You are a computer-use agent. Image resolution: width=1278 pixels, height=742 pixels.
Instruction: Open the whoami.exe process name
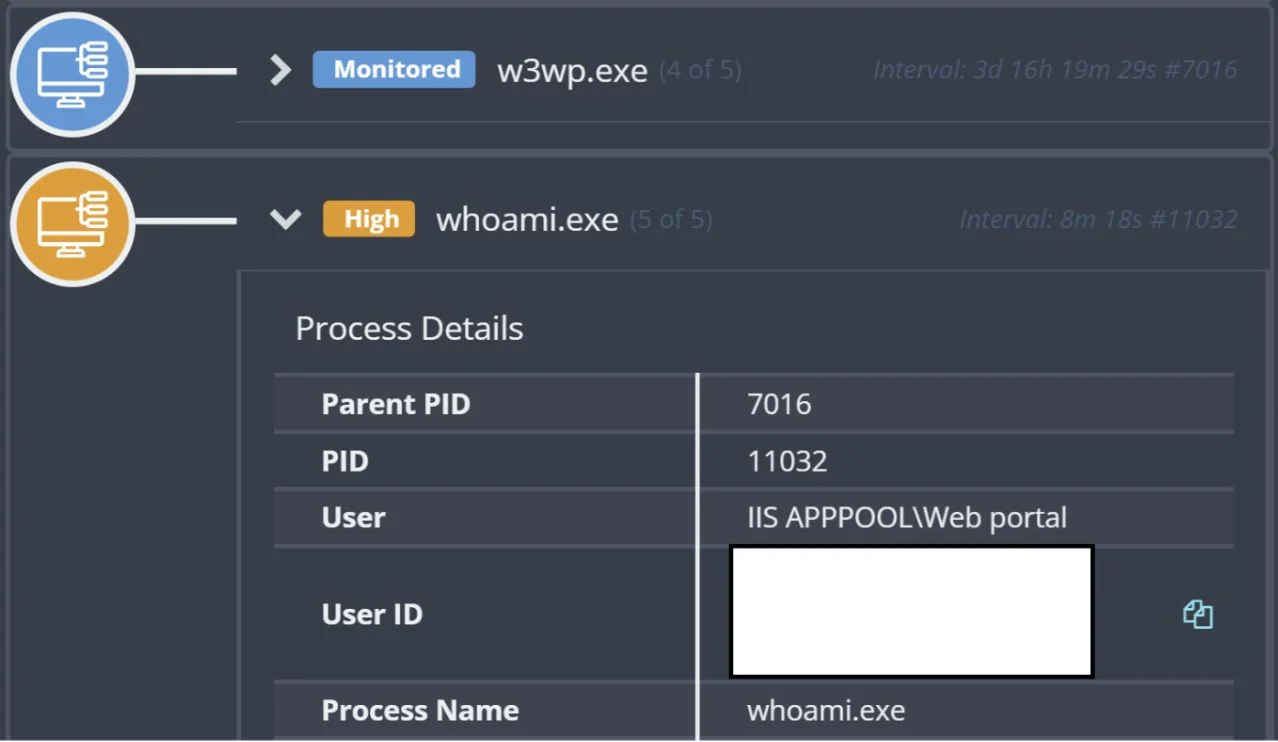tap(527, 219)
